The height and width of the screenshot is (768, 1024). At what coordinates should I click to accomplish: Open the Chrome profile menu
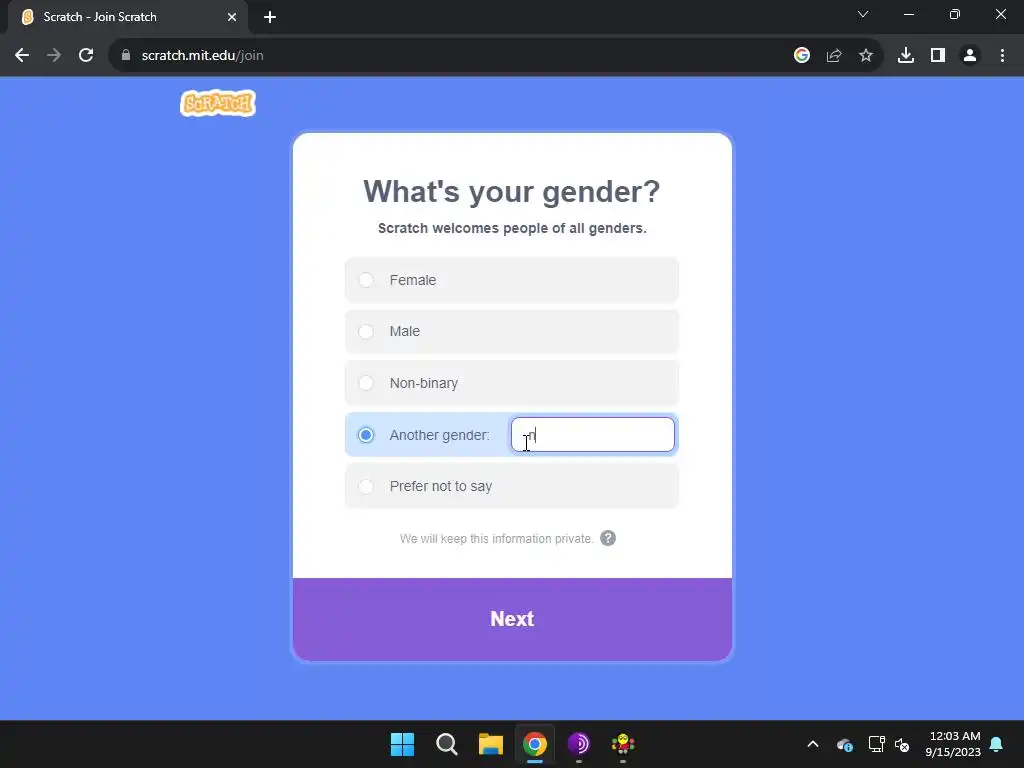pos(970,56)
